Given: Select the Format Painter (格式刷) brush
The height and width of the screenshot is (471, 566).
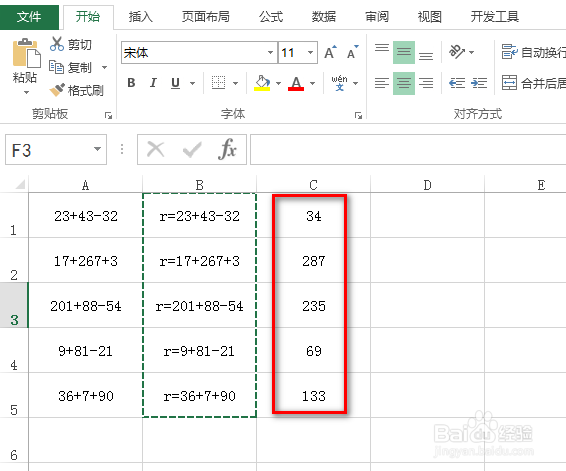Looking at the screenshot, I should tap(57, 90).
